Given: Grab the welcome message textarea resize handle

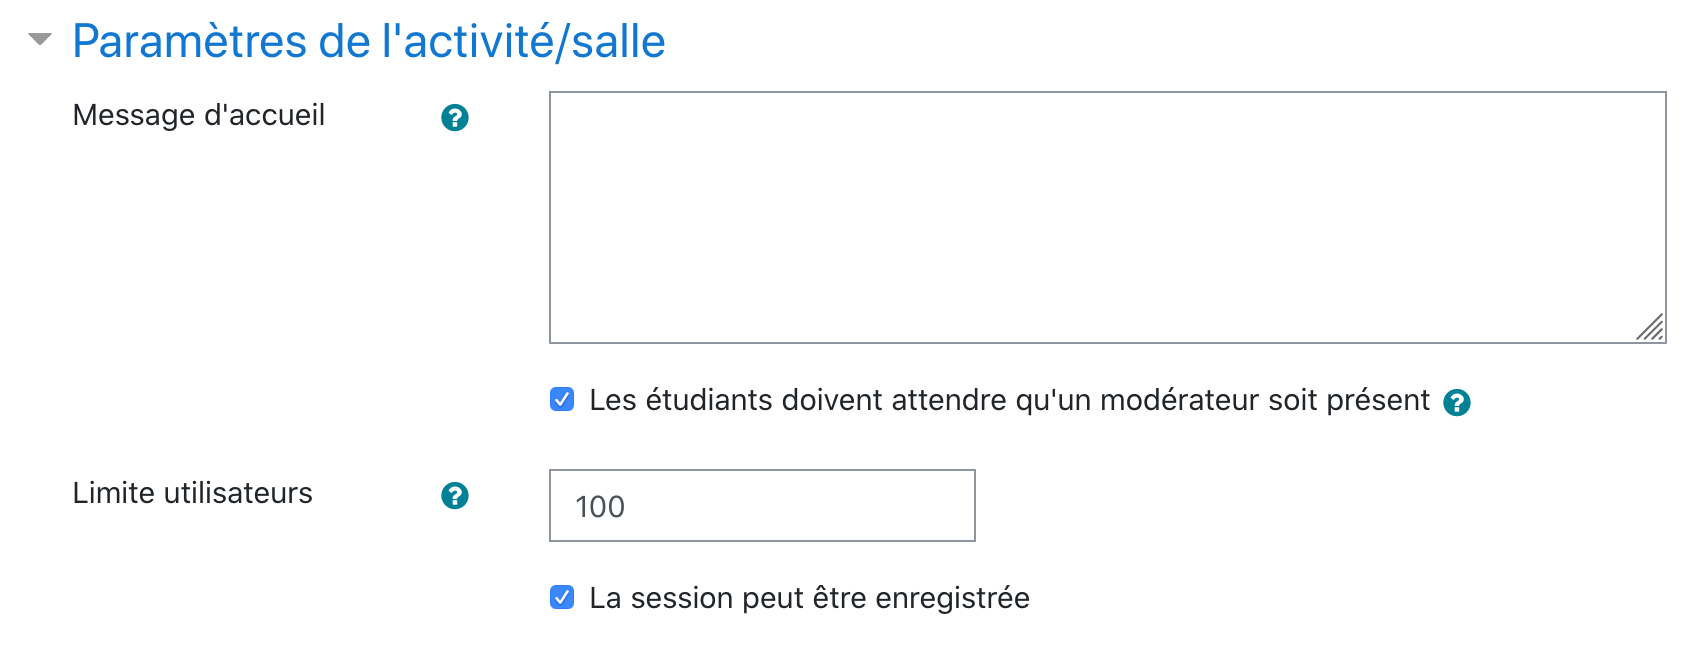Looking at the screenshot, I should coord(1651,328).
